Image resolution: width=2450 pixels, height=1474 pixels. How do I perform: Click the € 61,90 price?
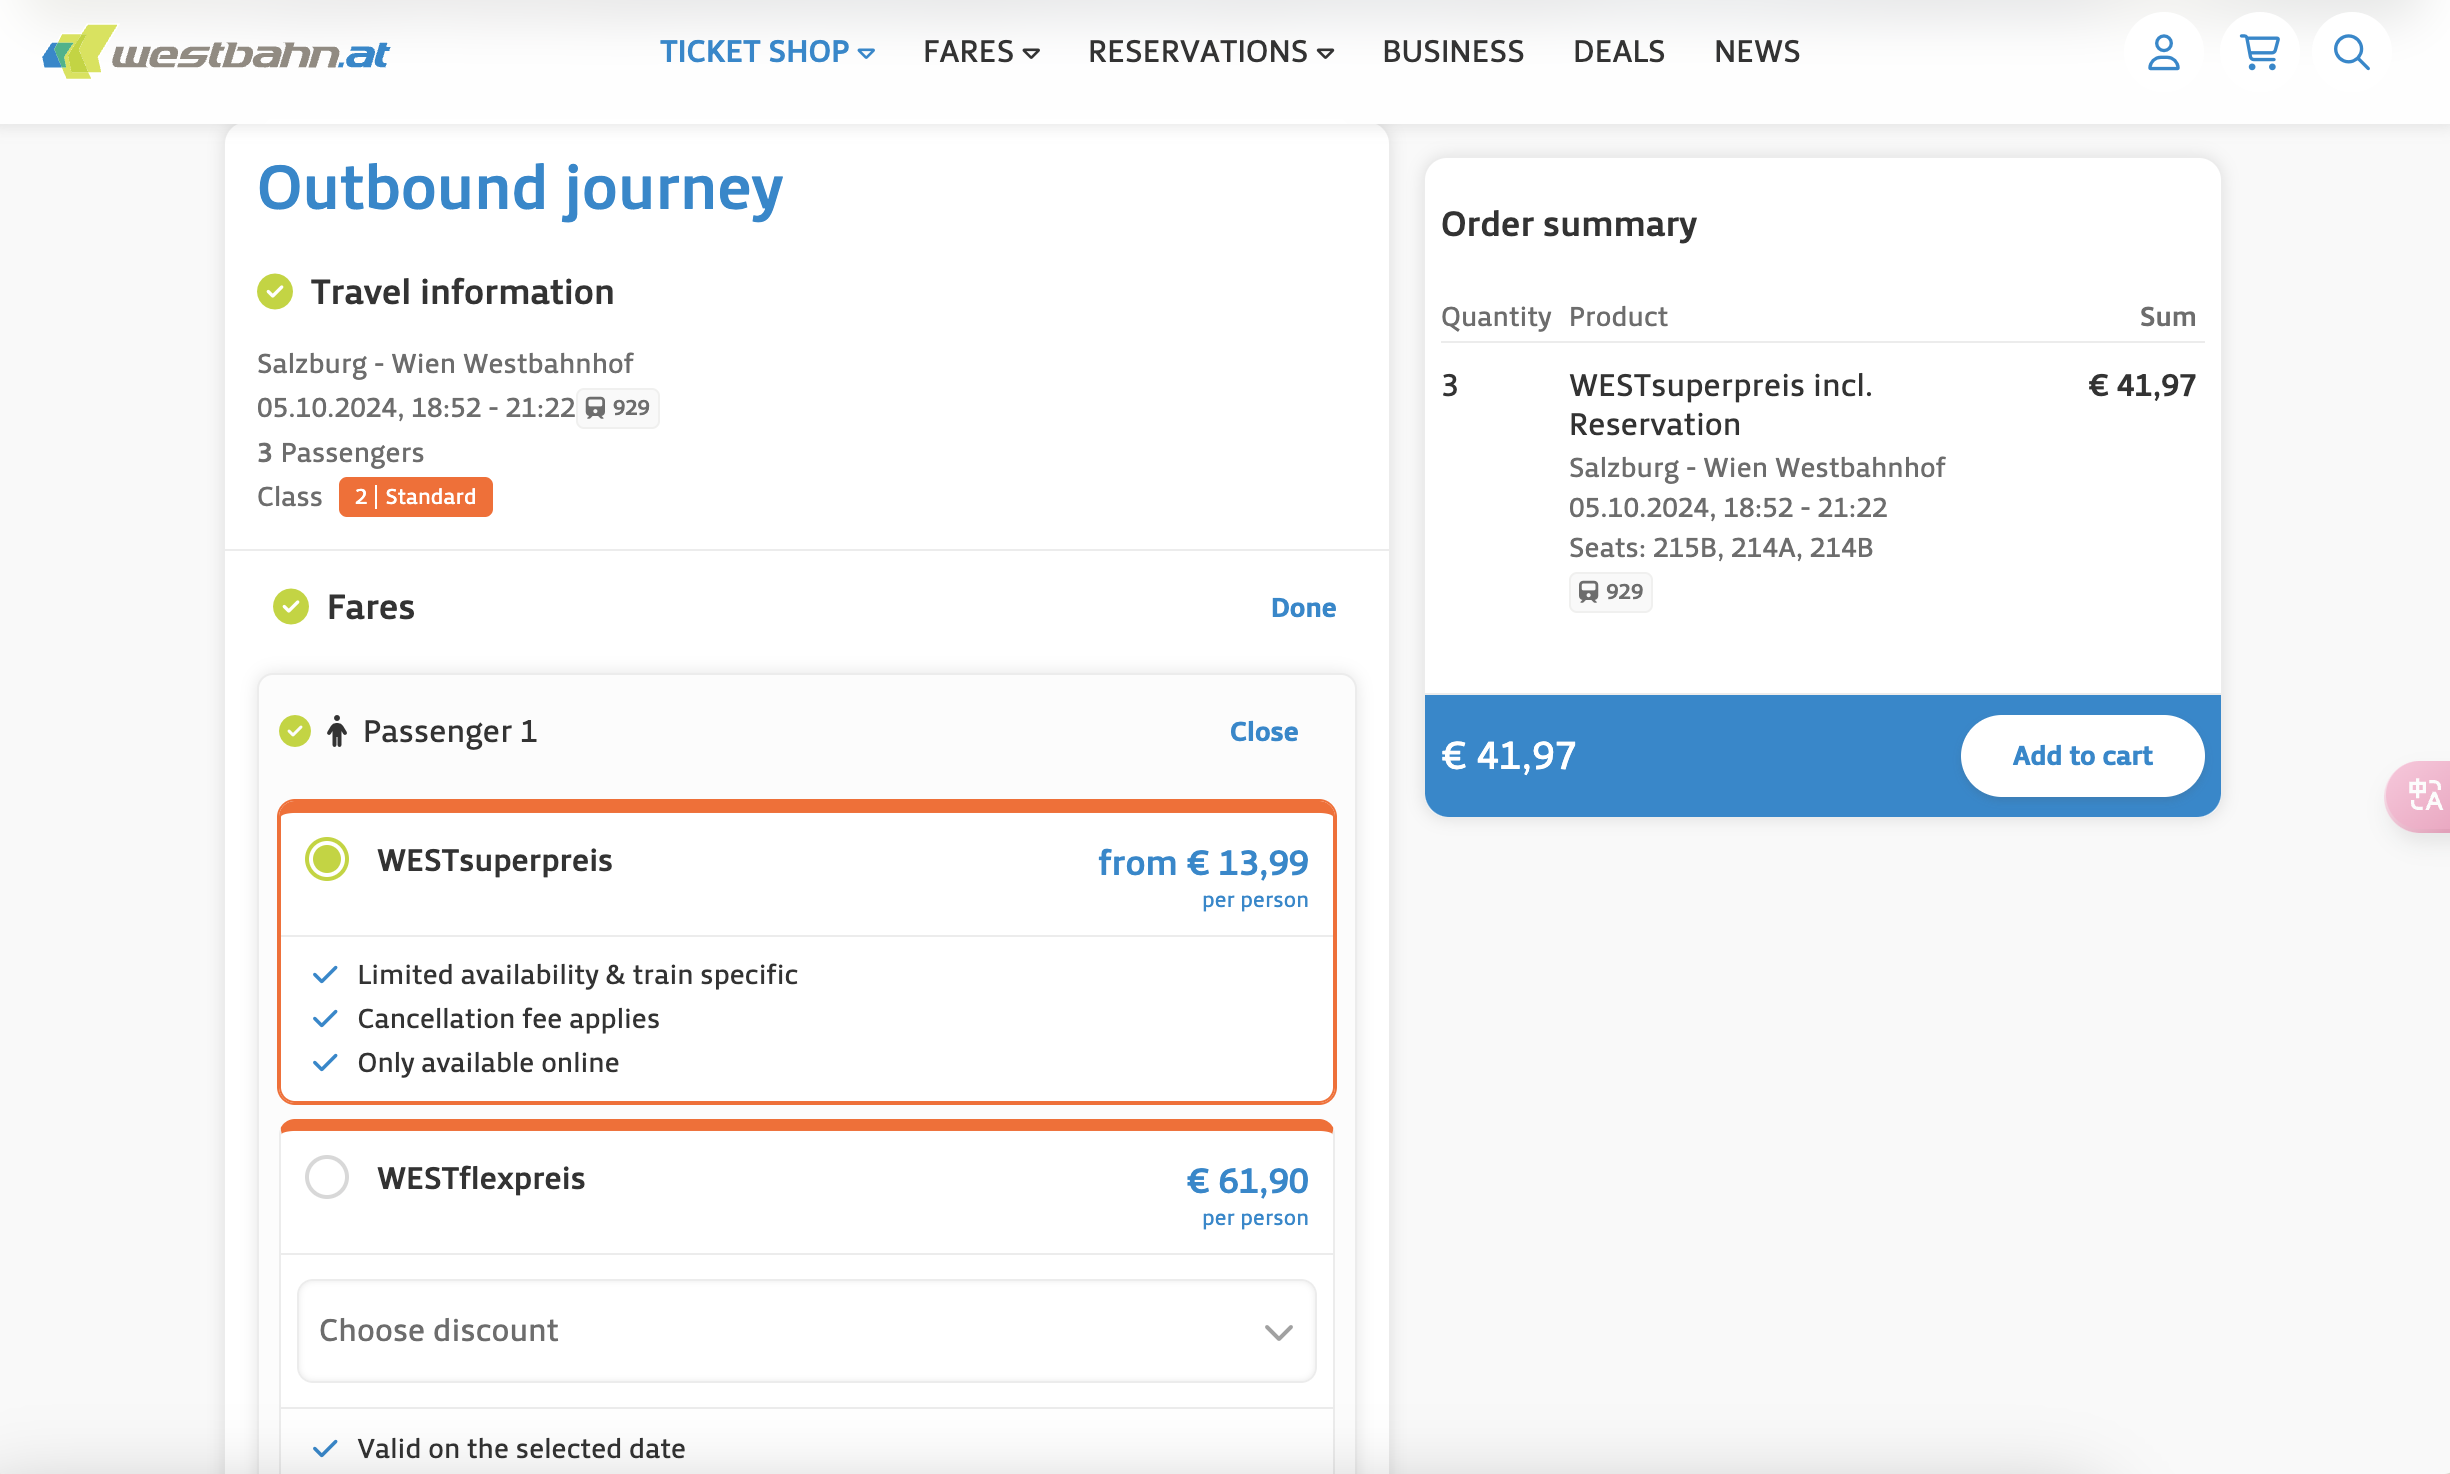pyautogui.click(x=1247, y=1181)
